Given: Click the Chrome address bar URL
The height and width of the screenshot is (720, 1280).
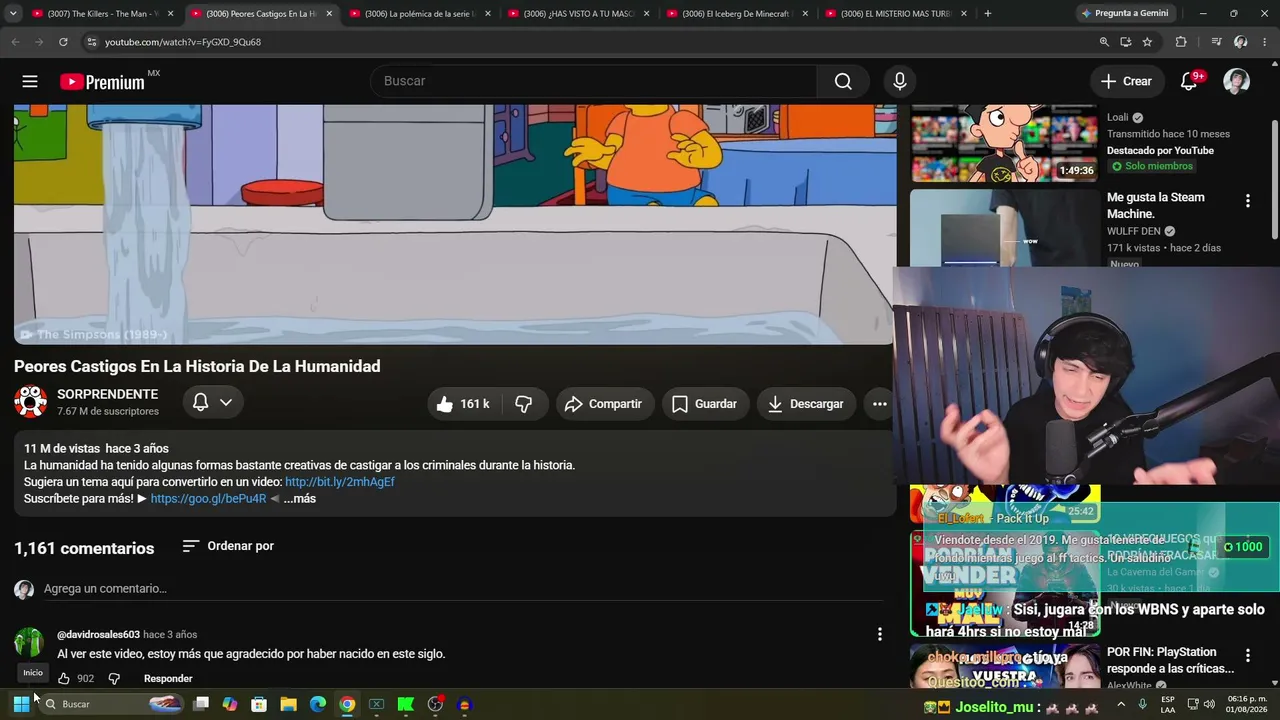Looking at the screenshot, I should [x=183, y=42].
